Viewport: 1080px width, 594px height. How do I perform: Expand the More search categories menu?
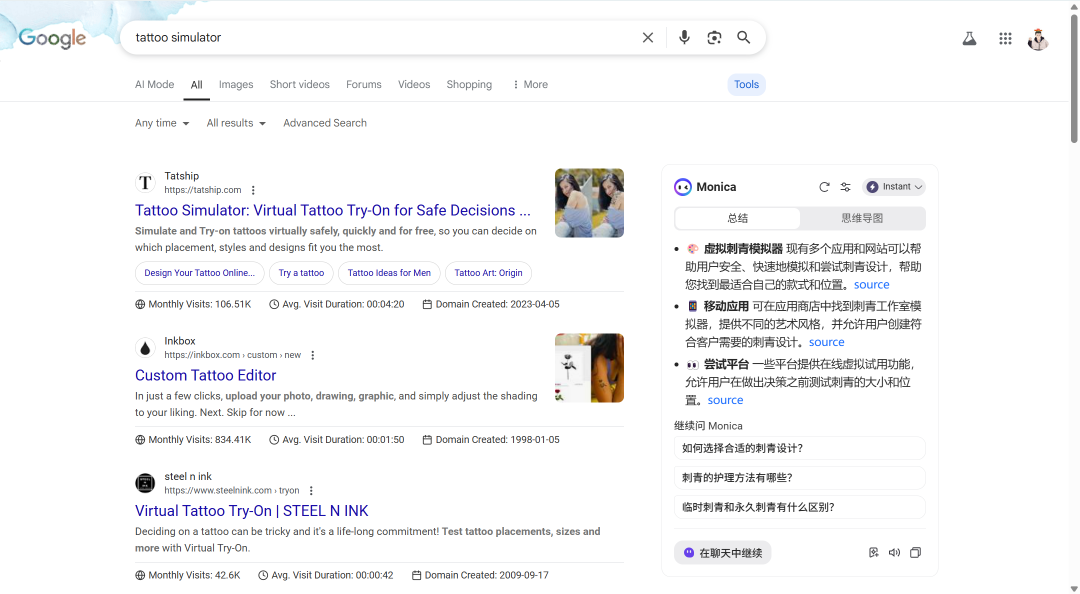click(530, 84)
